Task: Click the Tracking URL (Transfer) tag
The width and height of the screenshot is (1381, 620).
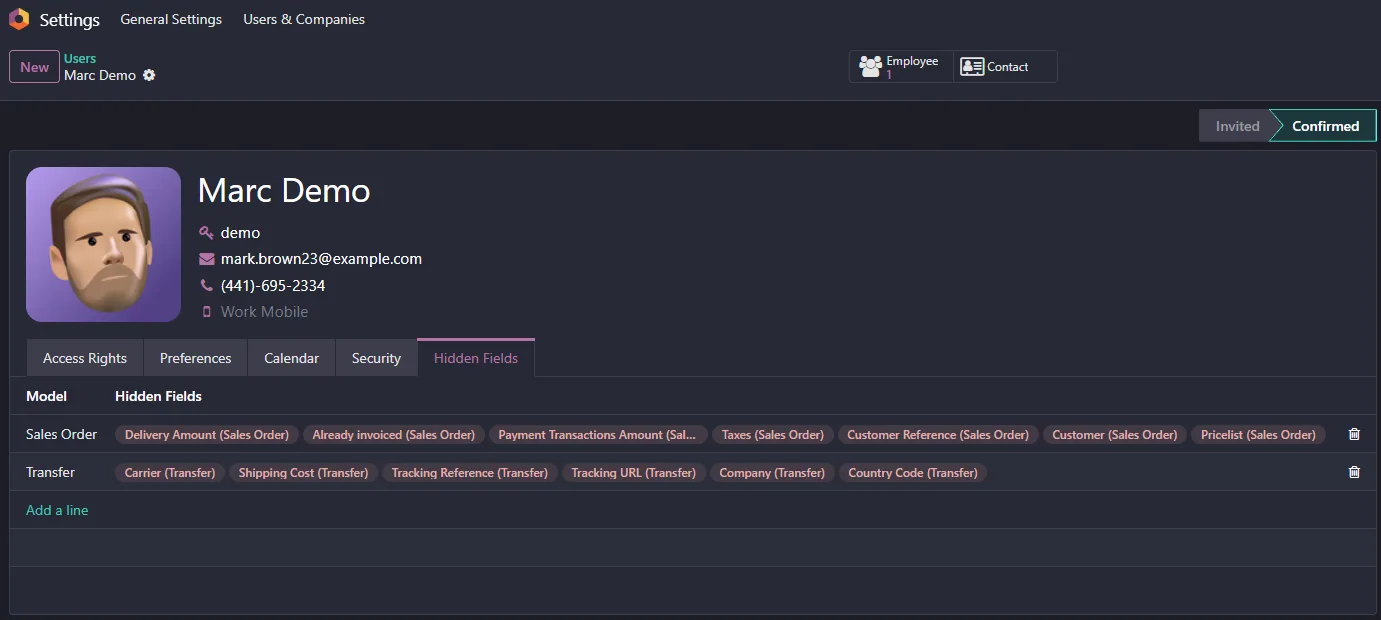Action: click(x=634, y=472)
